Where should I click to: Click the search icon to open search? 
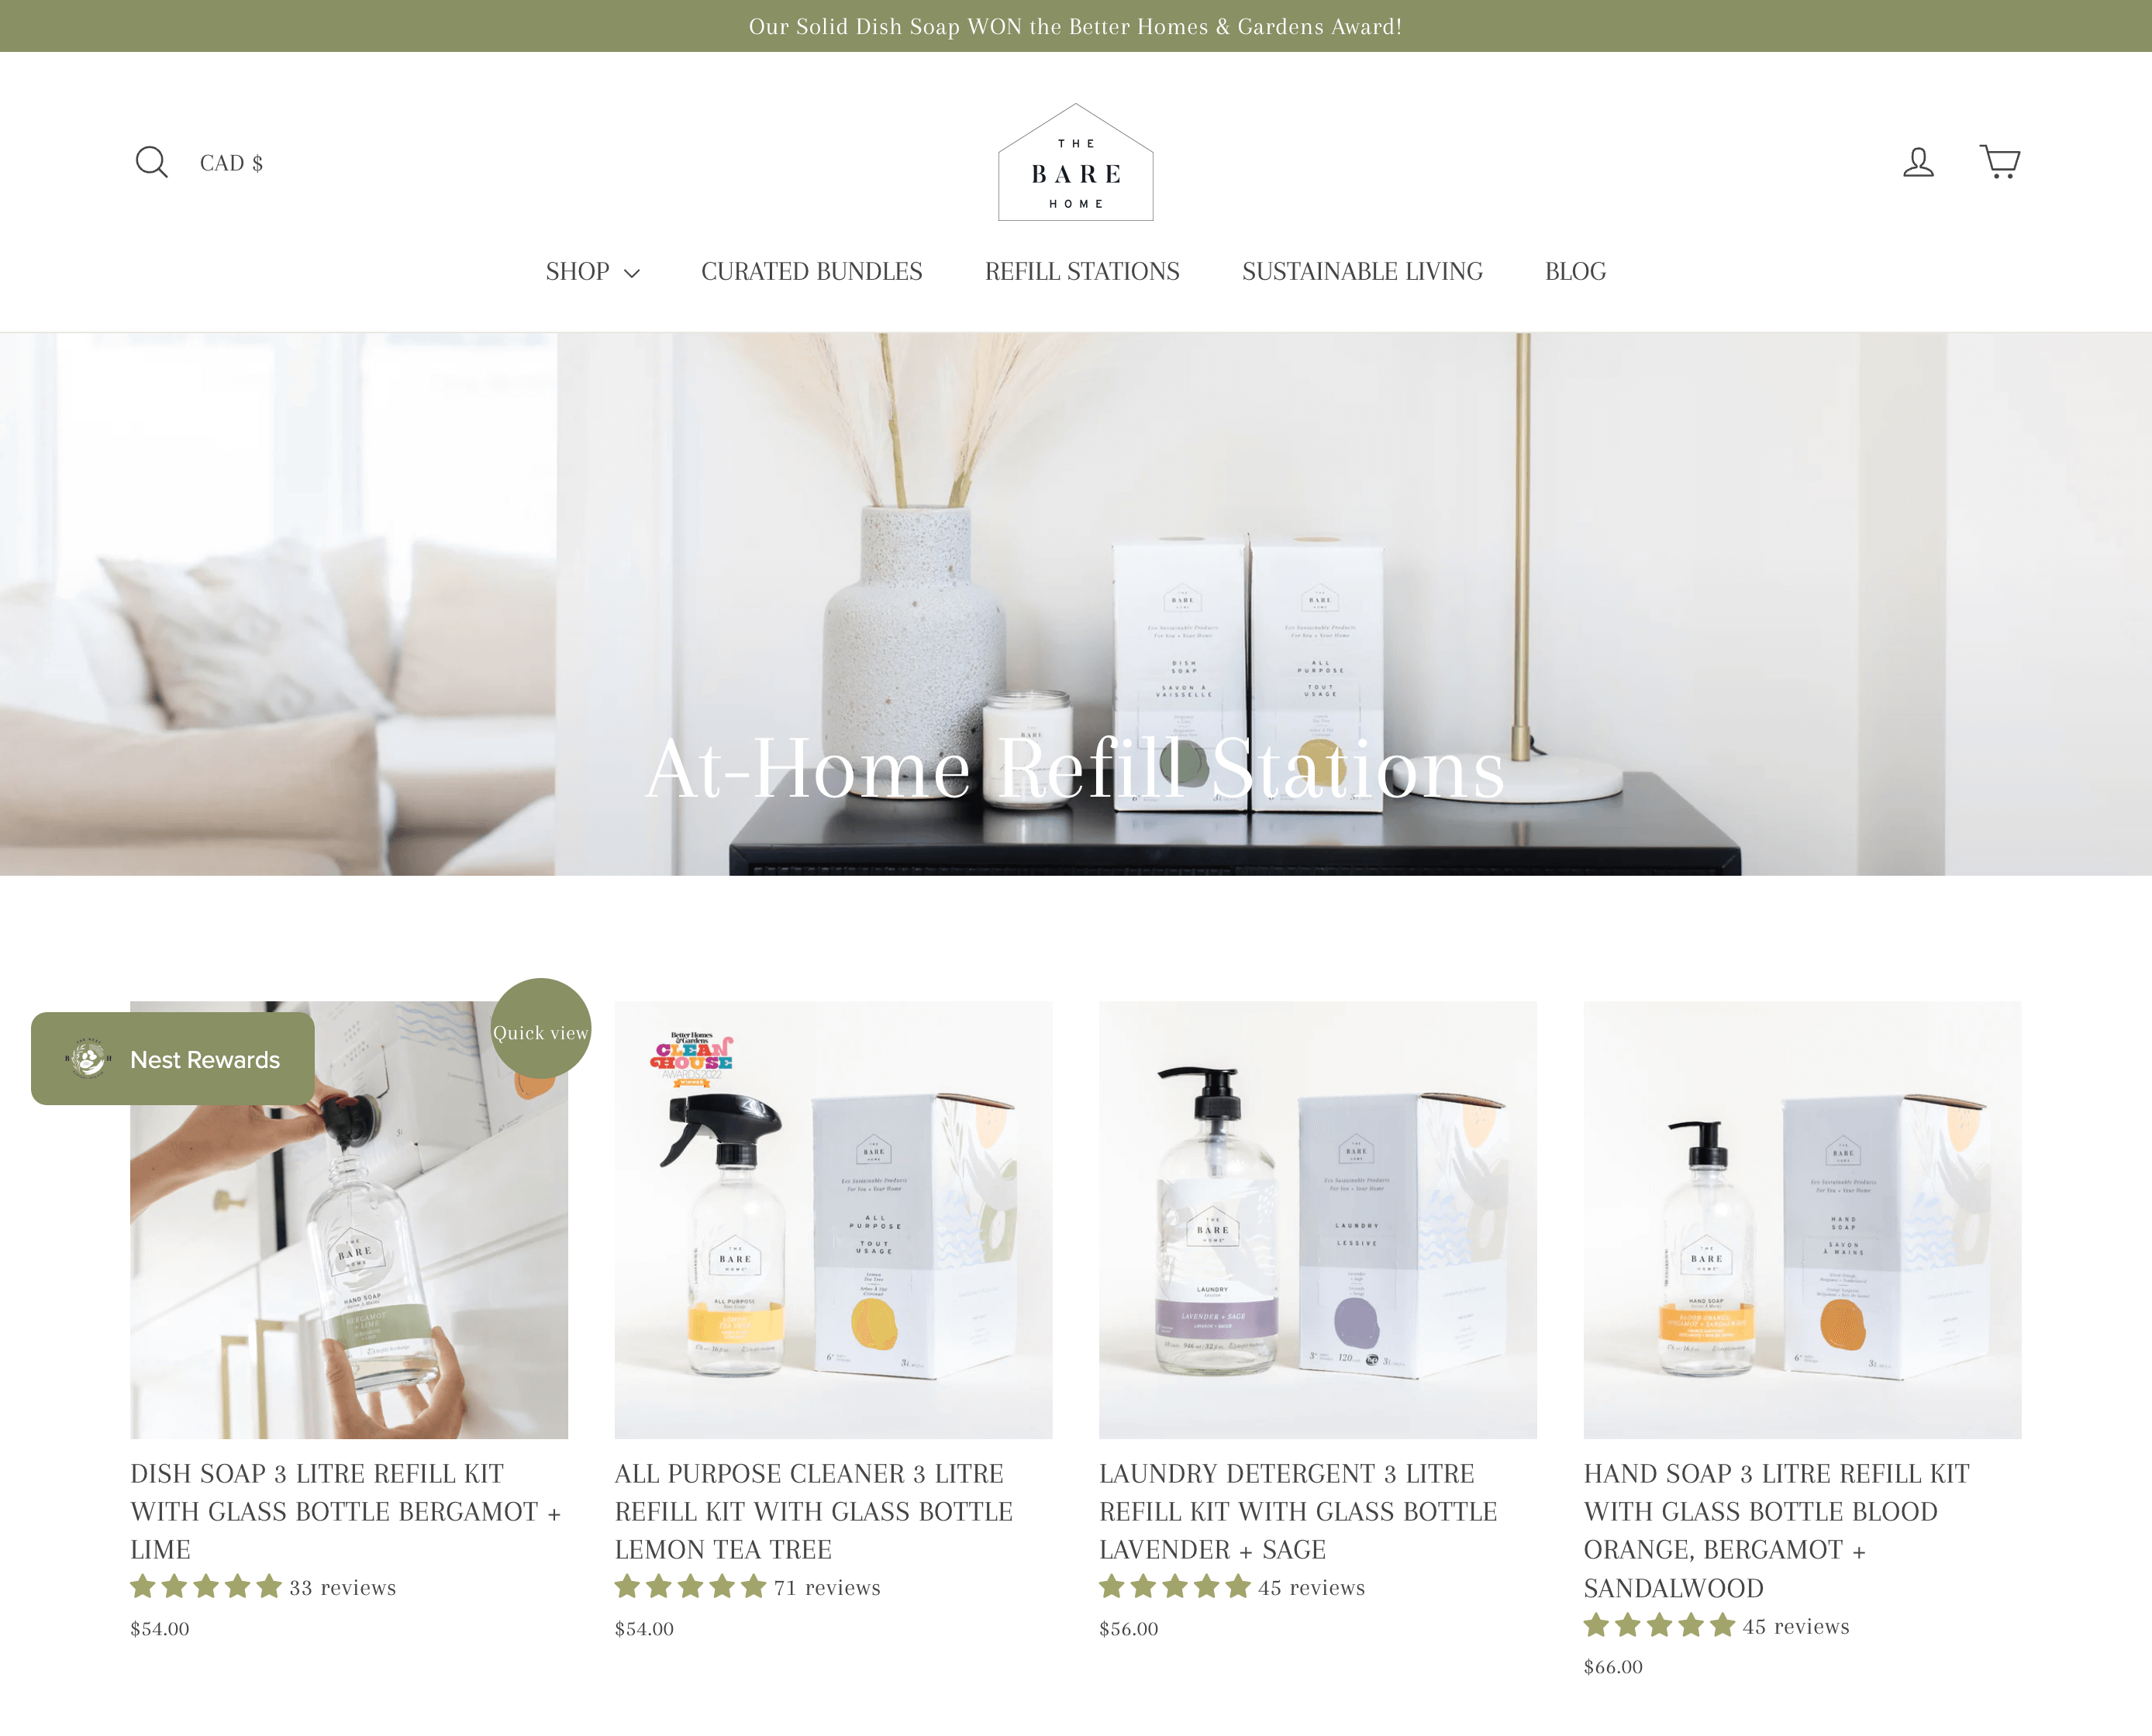pyautogui.click(x=150, y=161)
